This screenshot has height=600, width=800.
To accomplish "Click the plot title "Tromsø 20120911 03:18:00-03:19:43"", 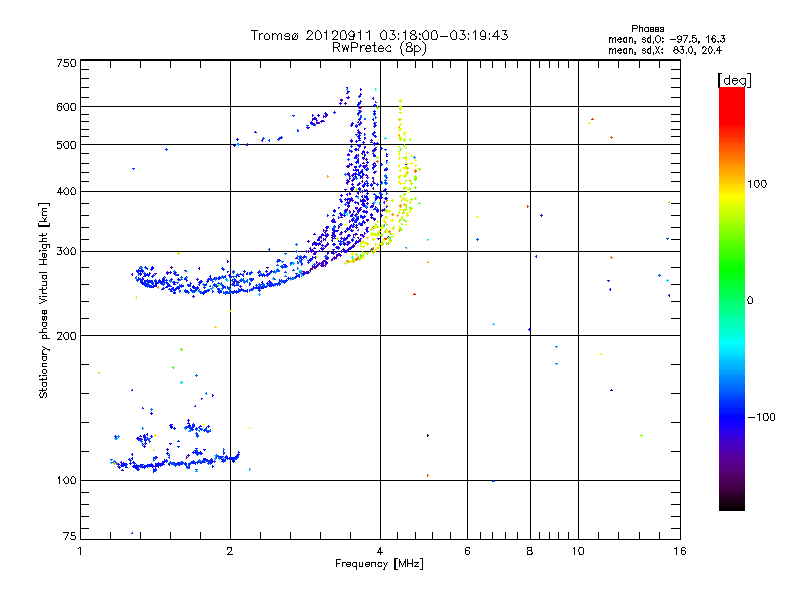I will coord(379,35).
